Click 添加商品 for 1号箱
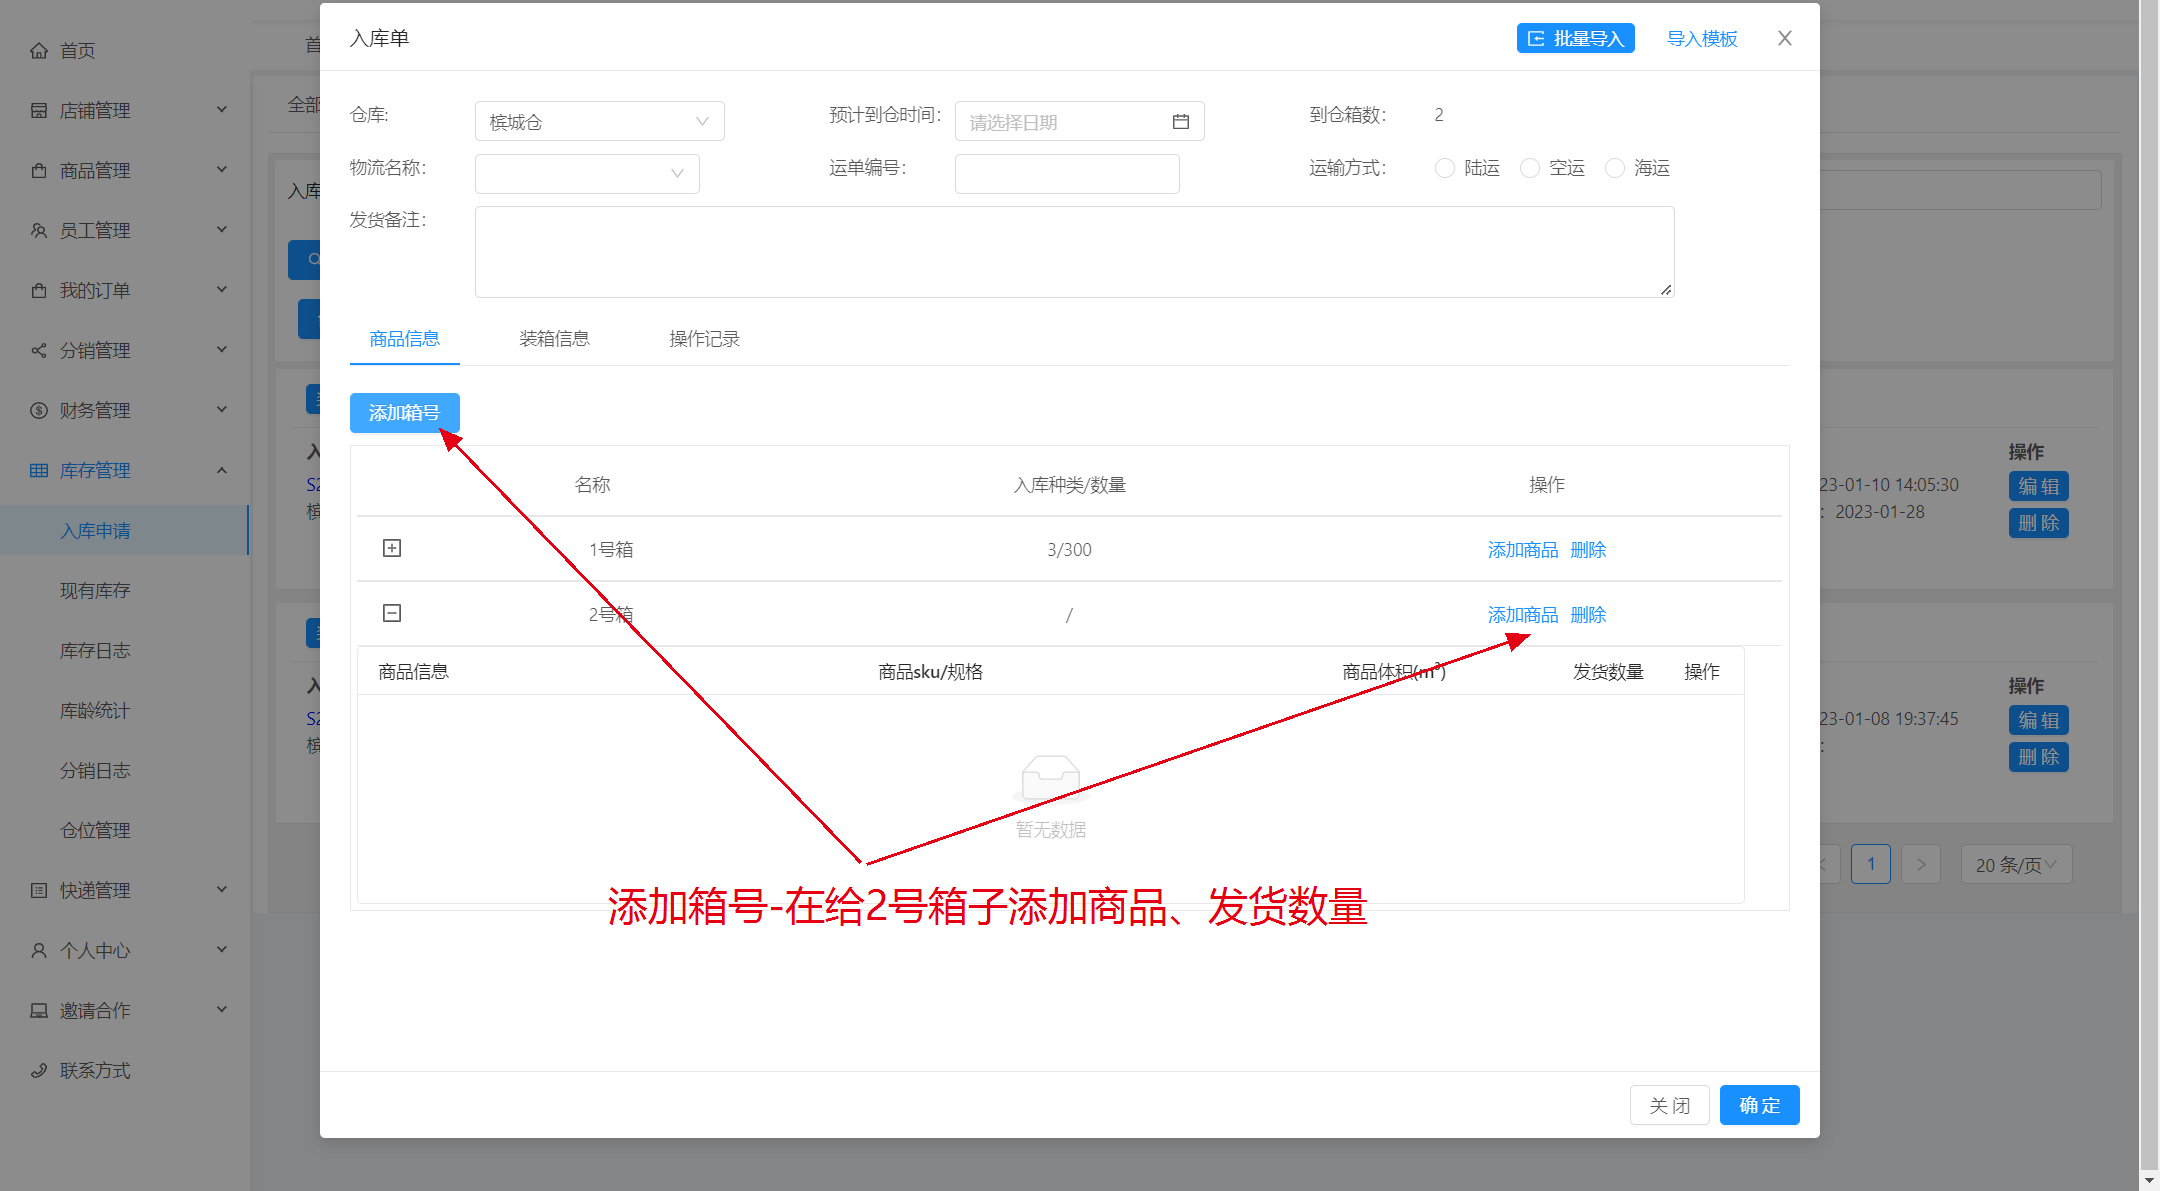 tap(1523, 550)
